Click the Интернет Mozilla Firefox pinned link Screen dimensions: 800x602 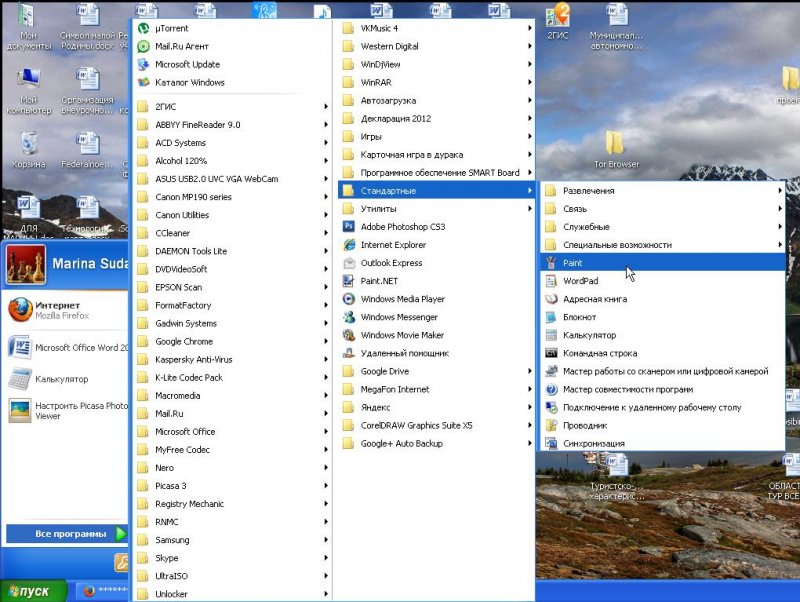coord(65,310)
